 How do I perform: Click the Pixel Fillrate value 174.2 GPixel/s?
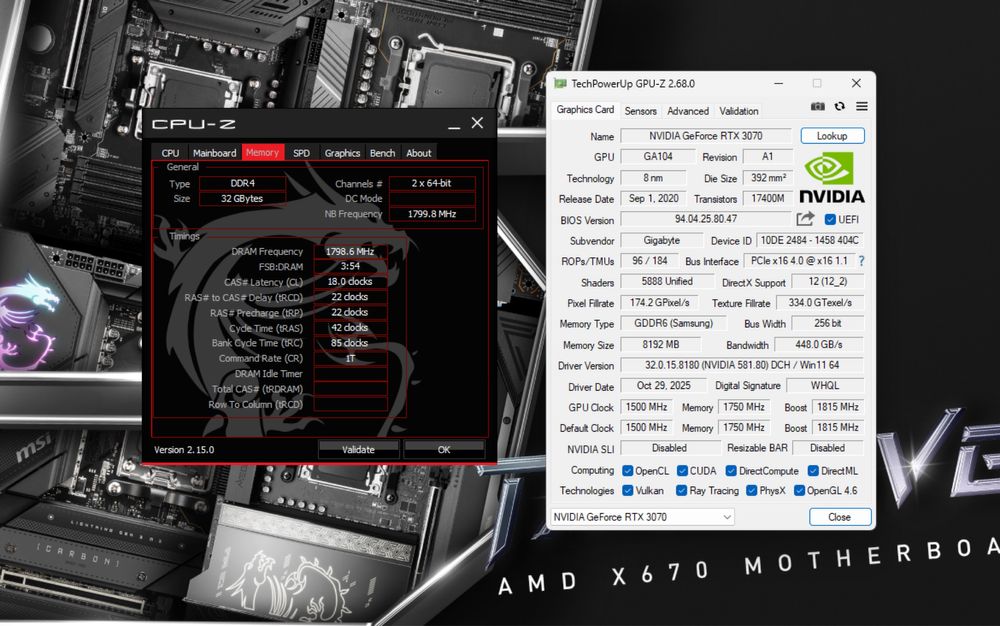(x=659, y=303)
